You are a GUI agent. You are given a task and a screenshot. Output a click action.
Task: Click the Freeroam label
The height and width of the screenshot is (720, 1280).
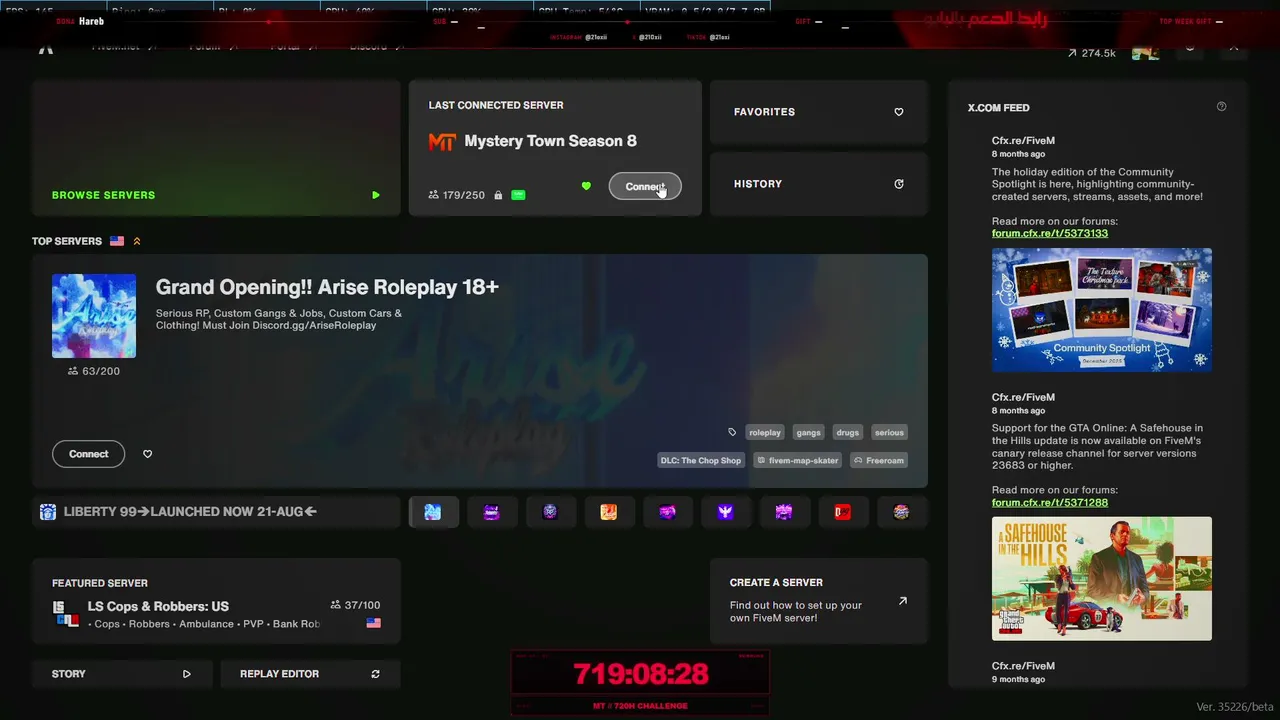(879, 460)
